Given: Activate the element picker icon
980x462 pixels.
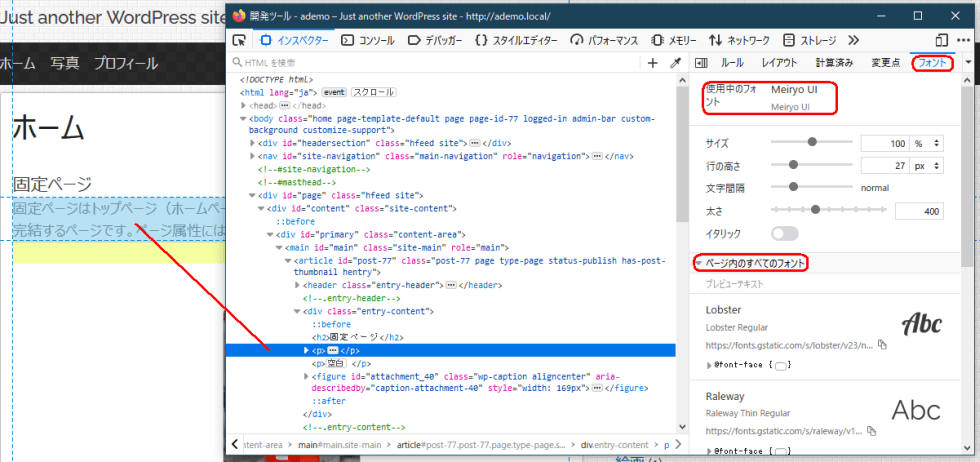Looking at the screenshot, I should coord(238,41).
